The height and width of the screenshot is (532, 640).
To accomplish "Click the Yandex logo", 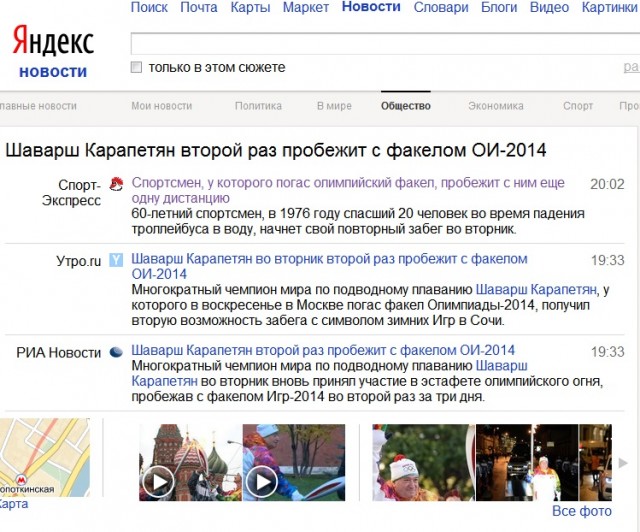I will 53,40.
